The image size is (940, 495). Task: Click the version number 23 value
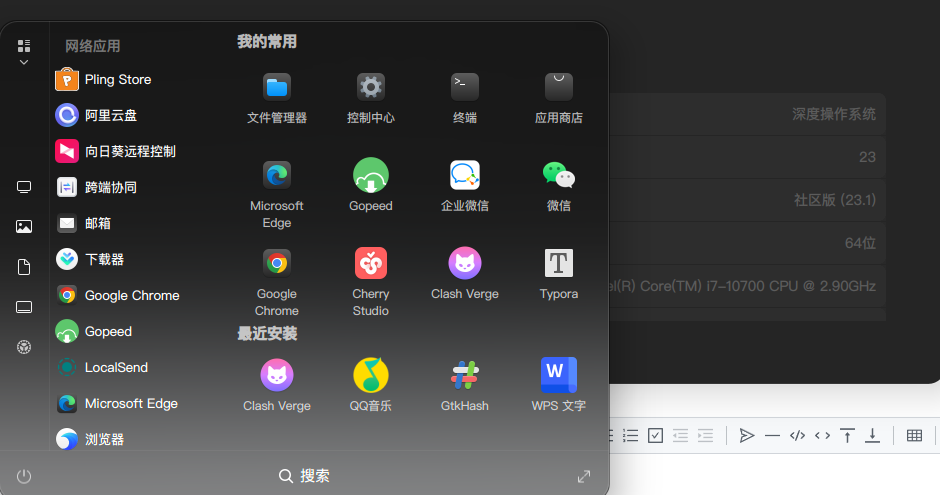click(x=867, y=157)
